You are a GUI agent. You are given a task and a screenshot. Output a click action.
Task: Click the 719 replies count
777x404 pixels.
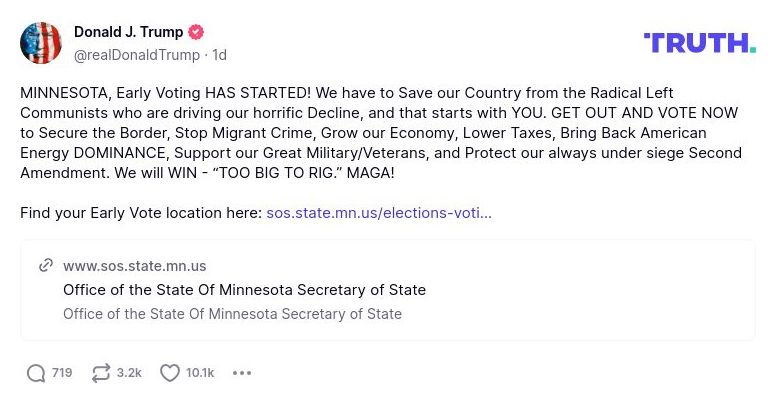click(x=62, y=373)
